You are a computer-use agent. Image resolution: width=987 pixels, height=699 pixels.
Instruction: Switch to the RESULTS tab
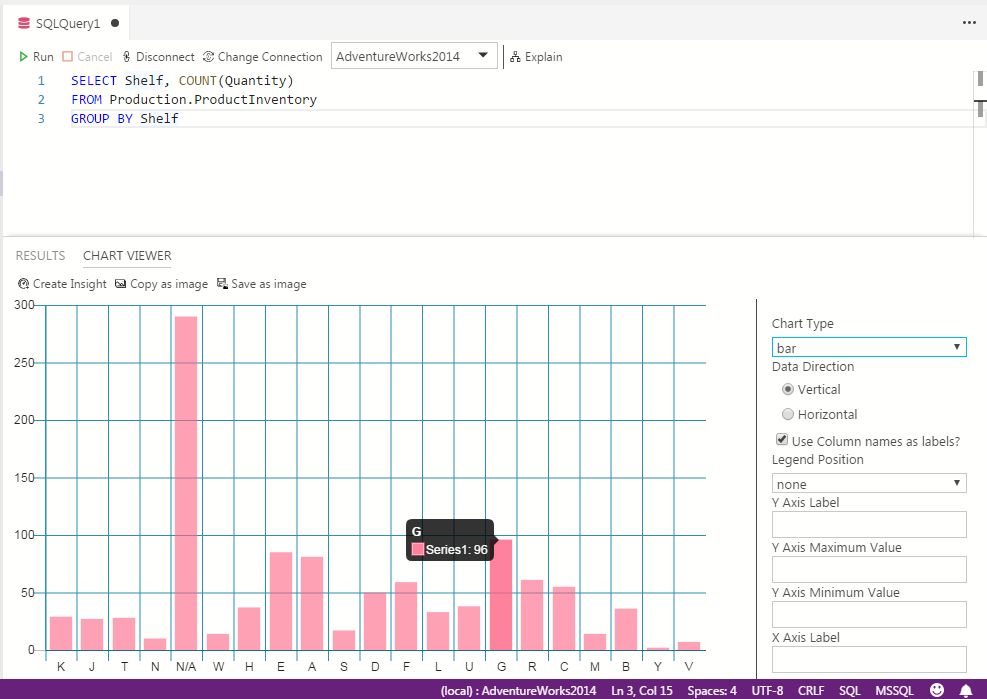(40, 256)
